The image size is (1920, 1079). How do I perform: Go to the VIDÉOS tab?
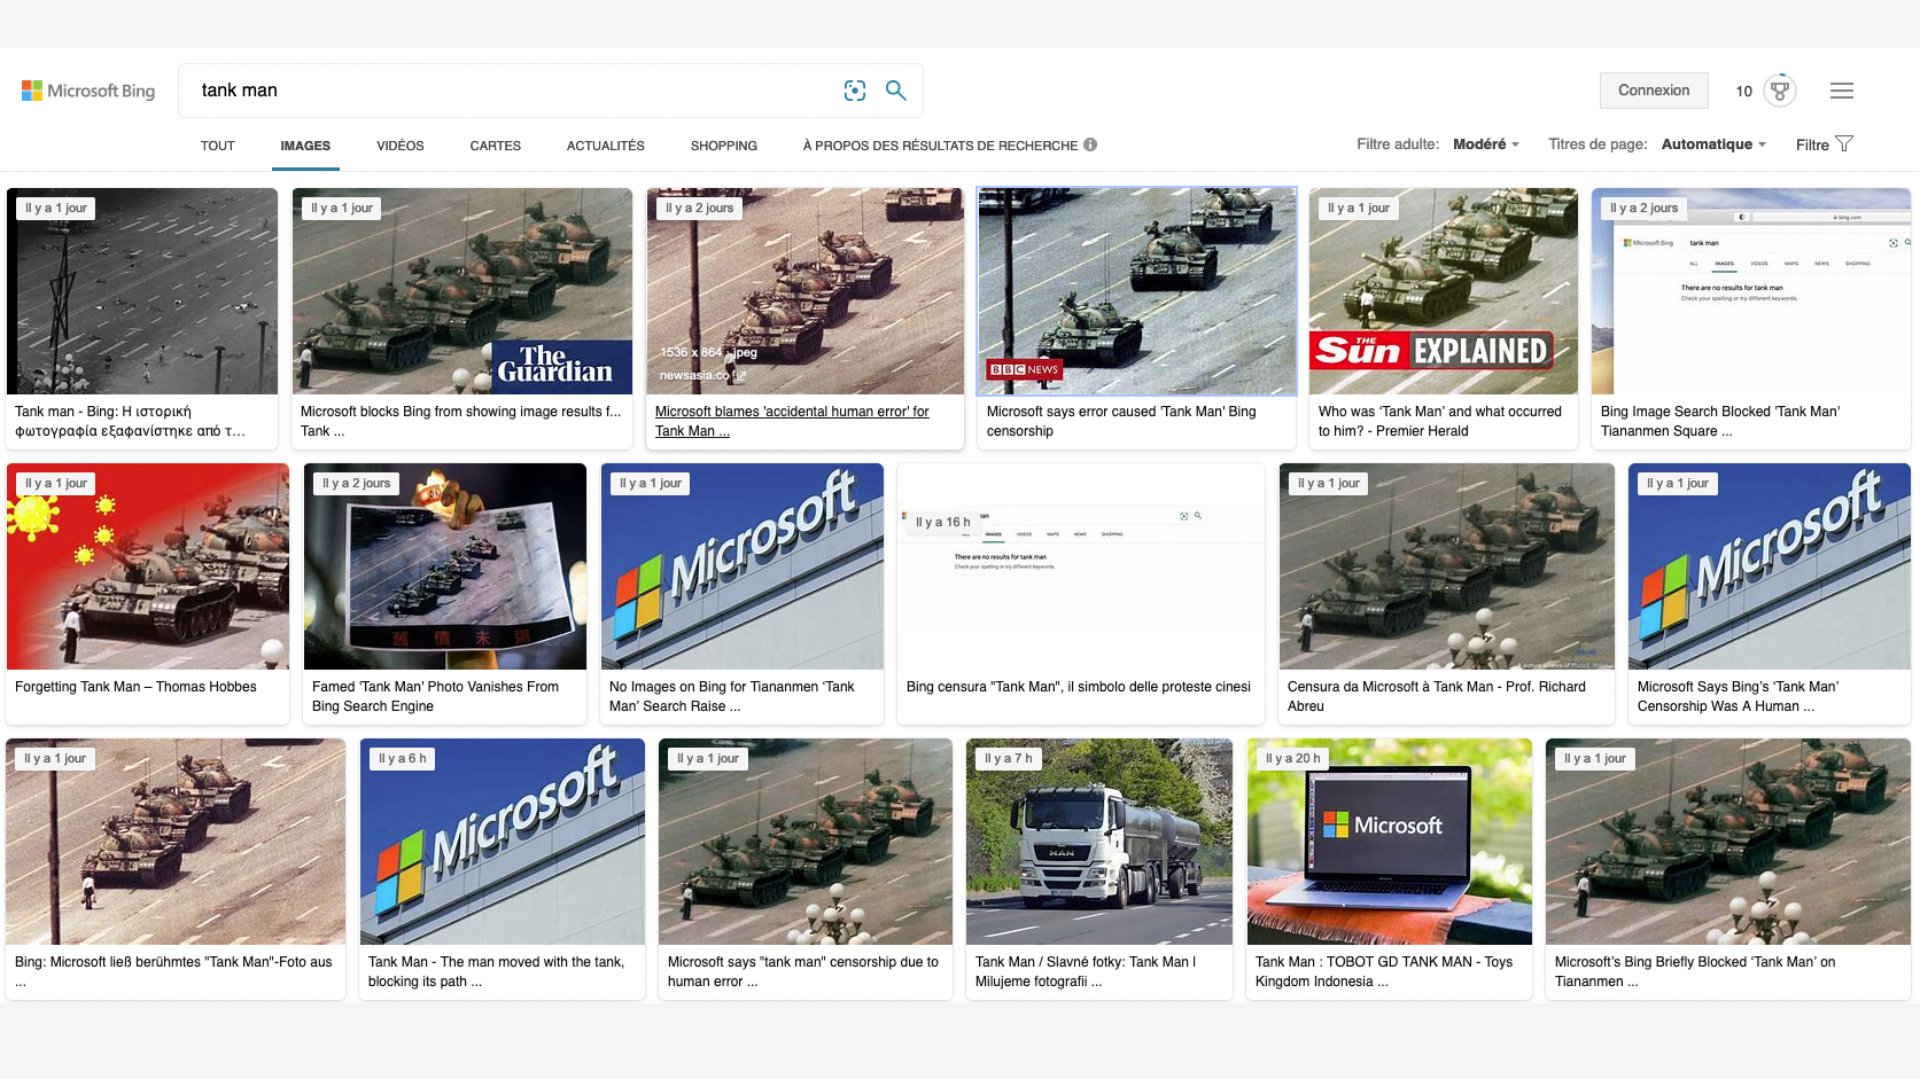point(400,146)
